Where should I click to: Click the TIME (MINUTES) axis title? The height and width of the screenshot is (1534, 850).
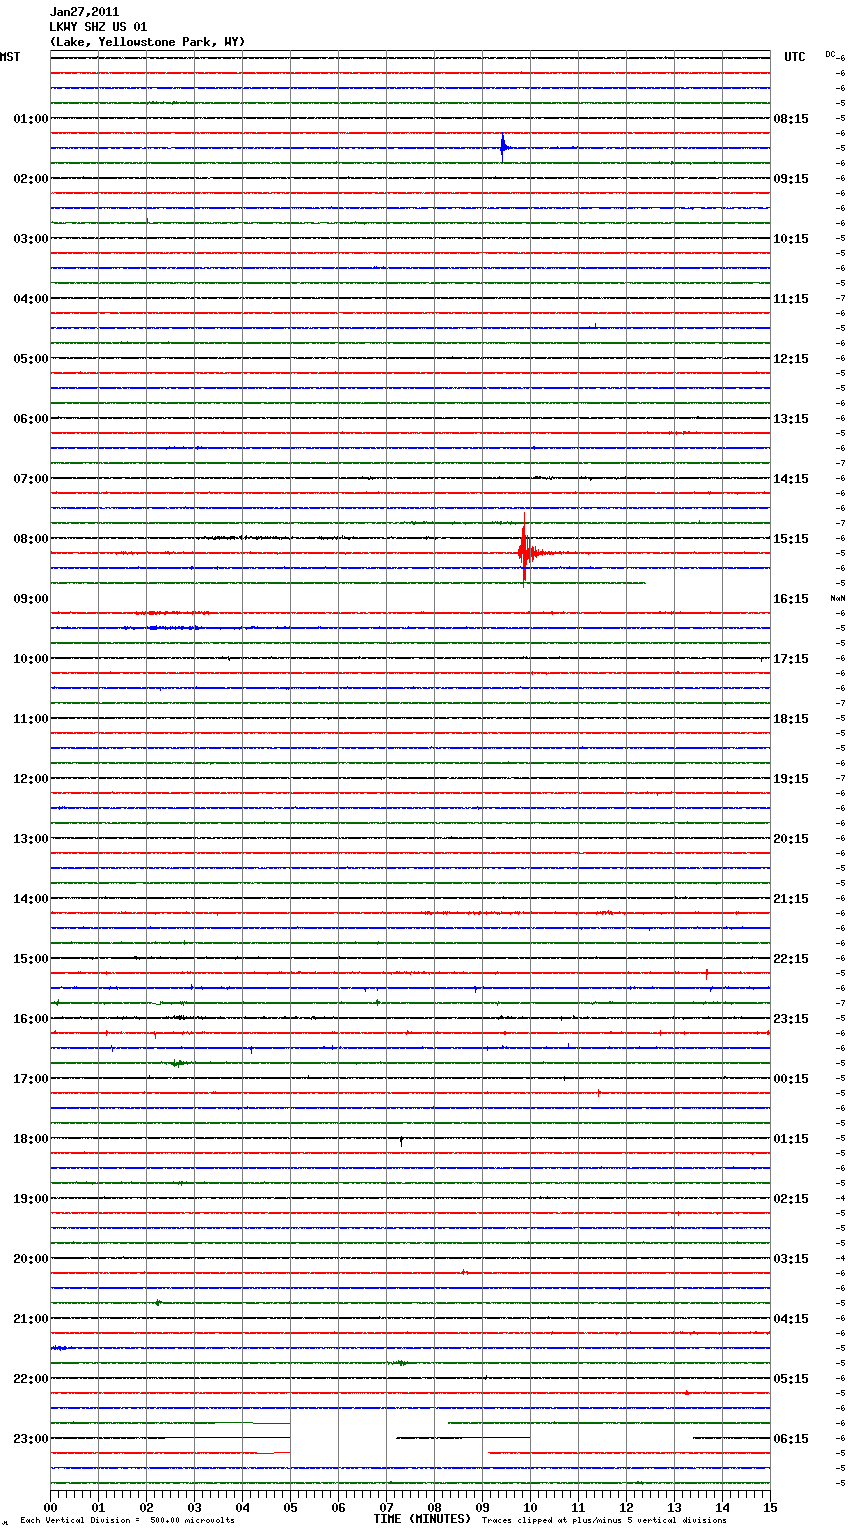(422, 1519)
